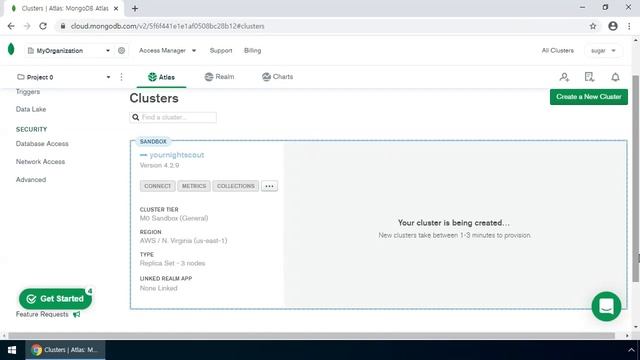The height and width of the screenshot is (360, 640).
Task: Click Version 4.2.9 text
Action: (x=159, y=165)
